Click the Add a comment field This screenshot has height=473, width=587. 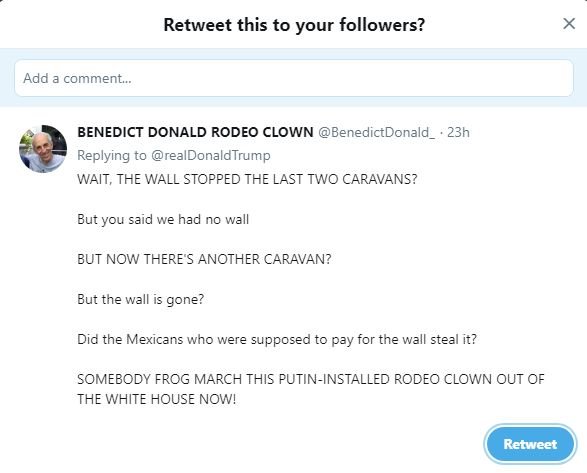coord(294,78)
